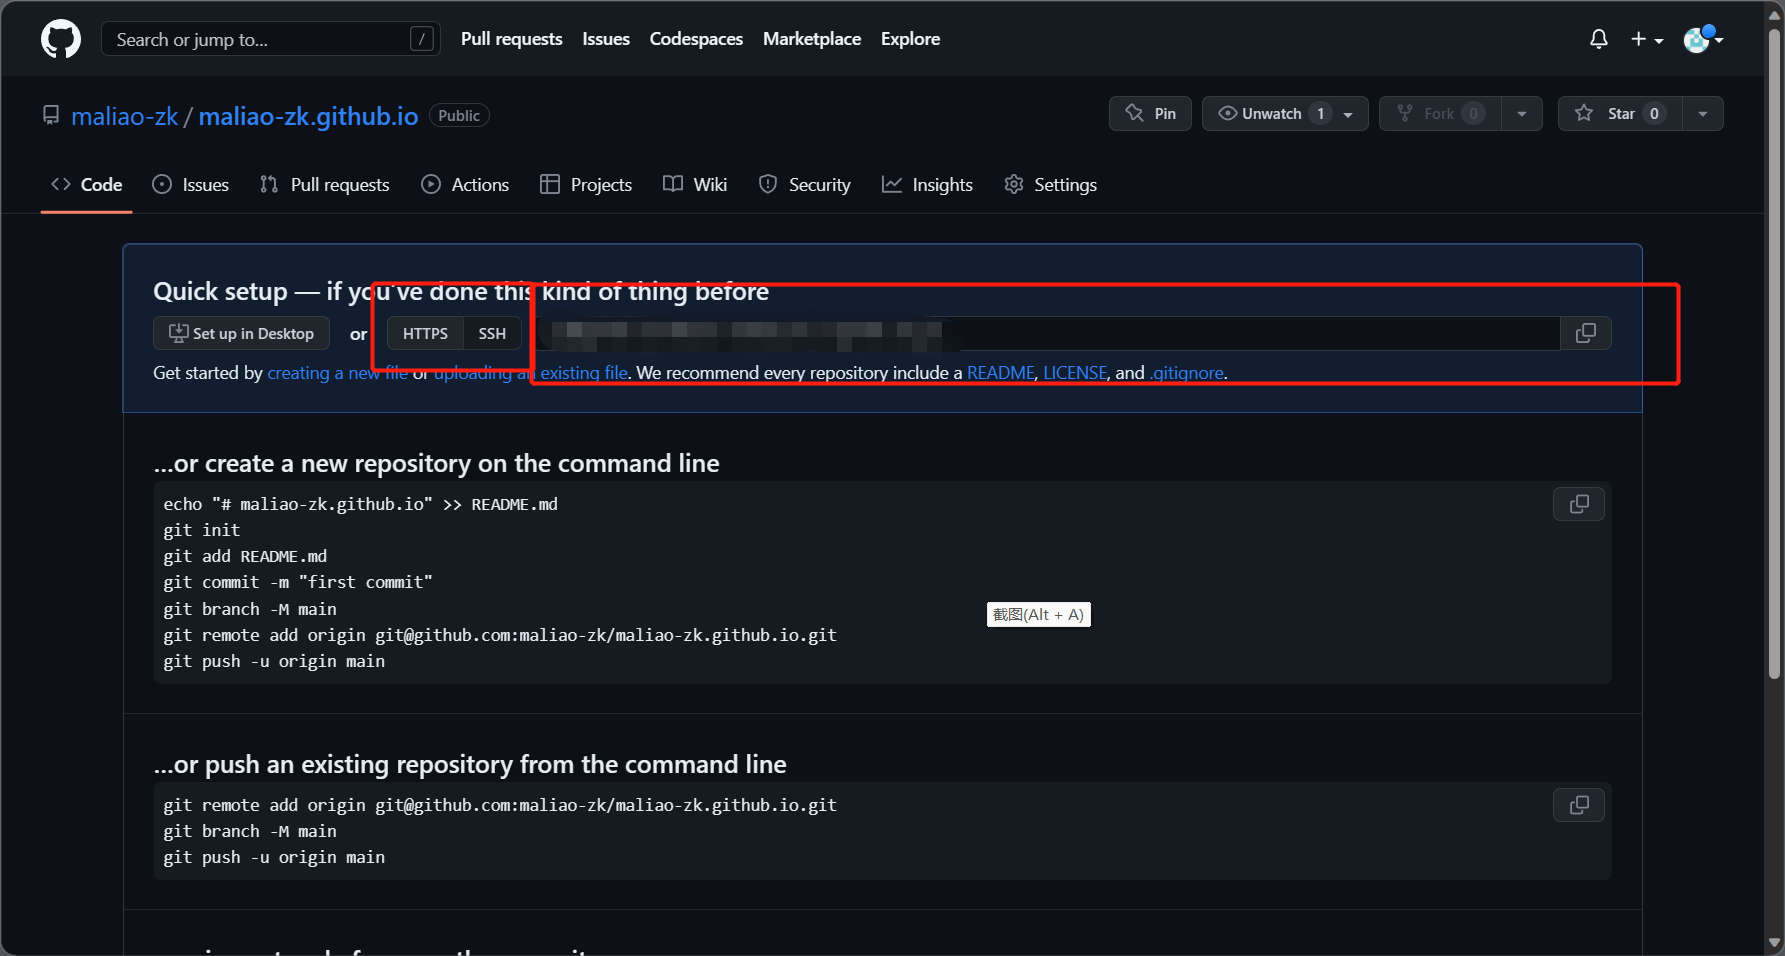Click 'git commit -m "first commit"' line

(x=298, y=582)
